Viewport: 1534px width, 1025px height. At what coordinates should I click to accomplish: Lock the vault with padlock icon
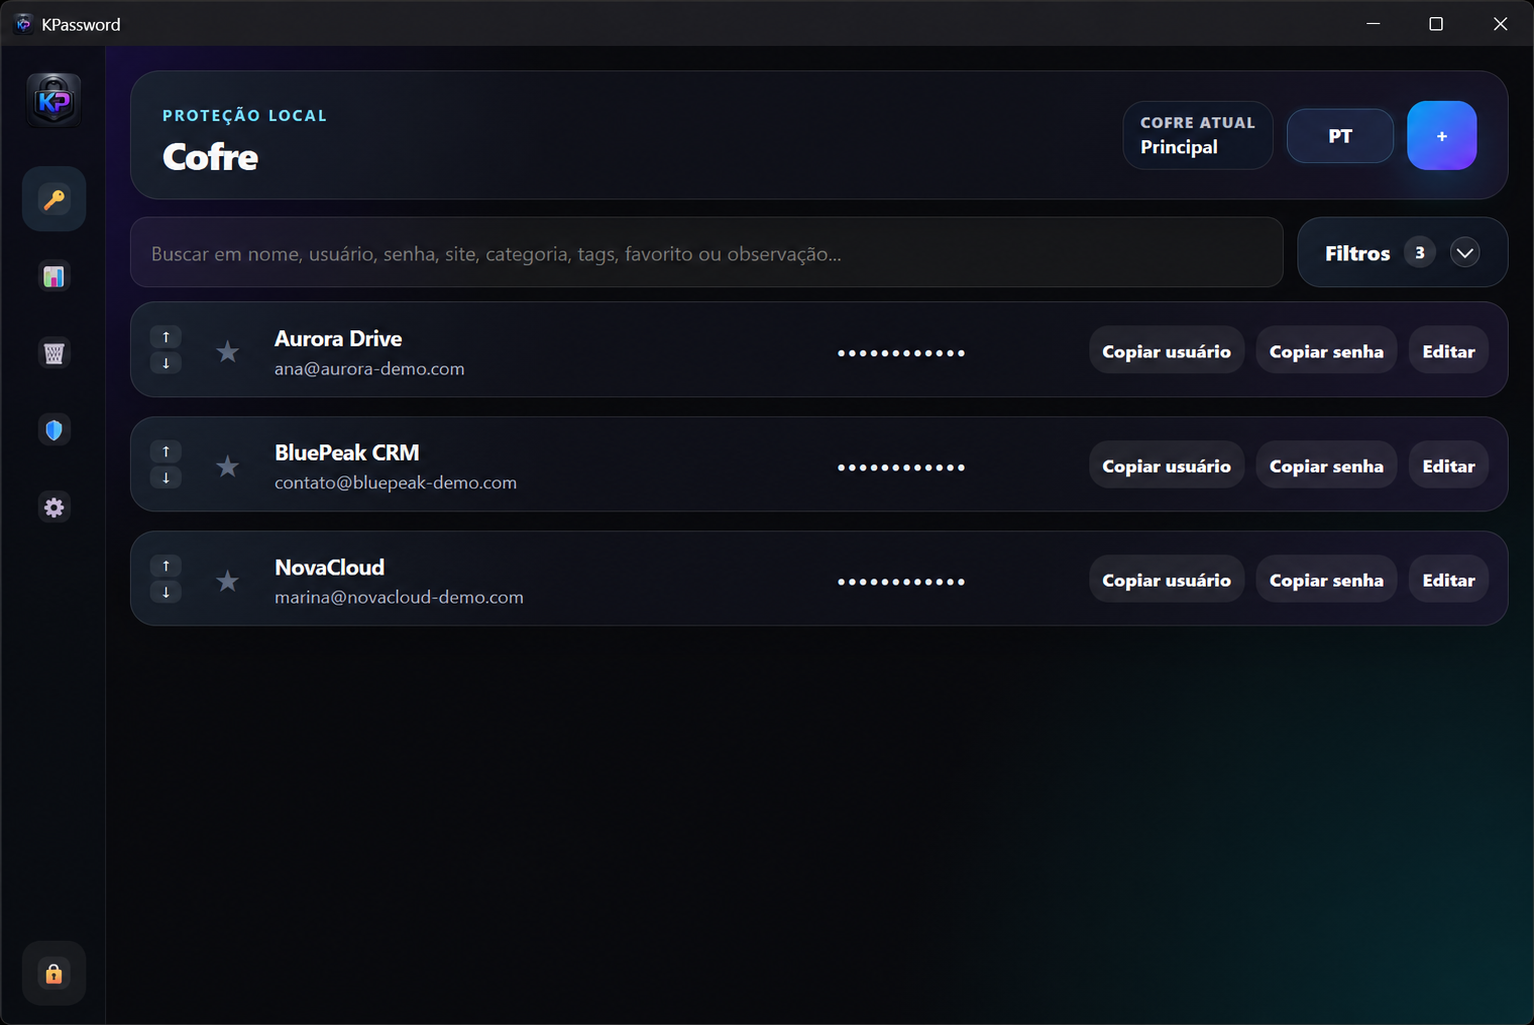click(x=54, y=973)
